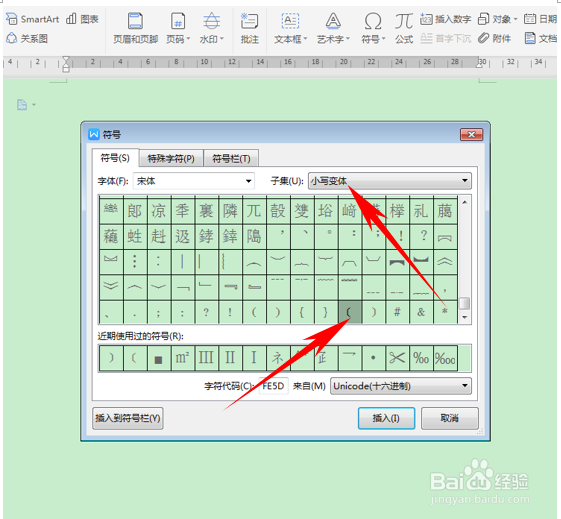Click 插入(I) insert button

(386, 418)
